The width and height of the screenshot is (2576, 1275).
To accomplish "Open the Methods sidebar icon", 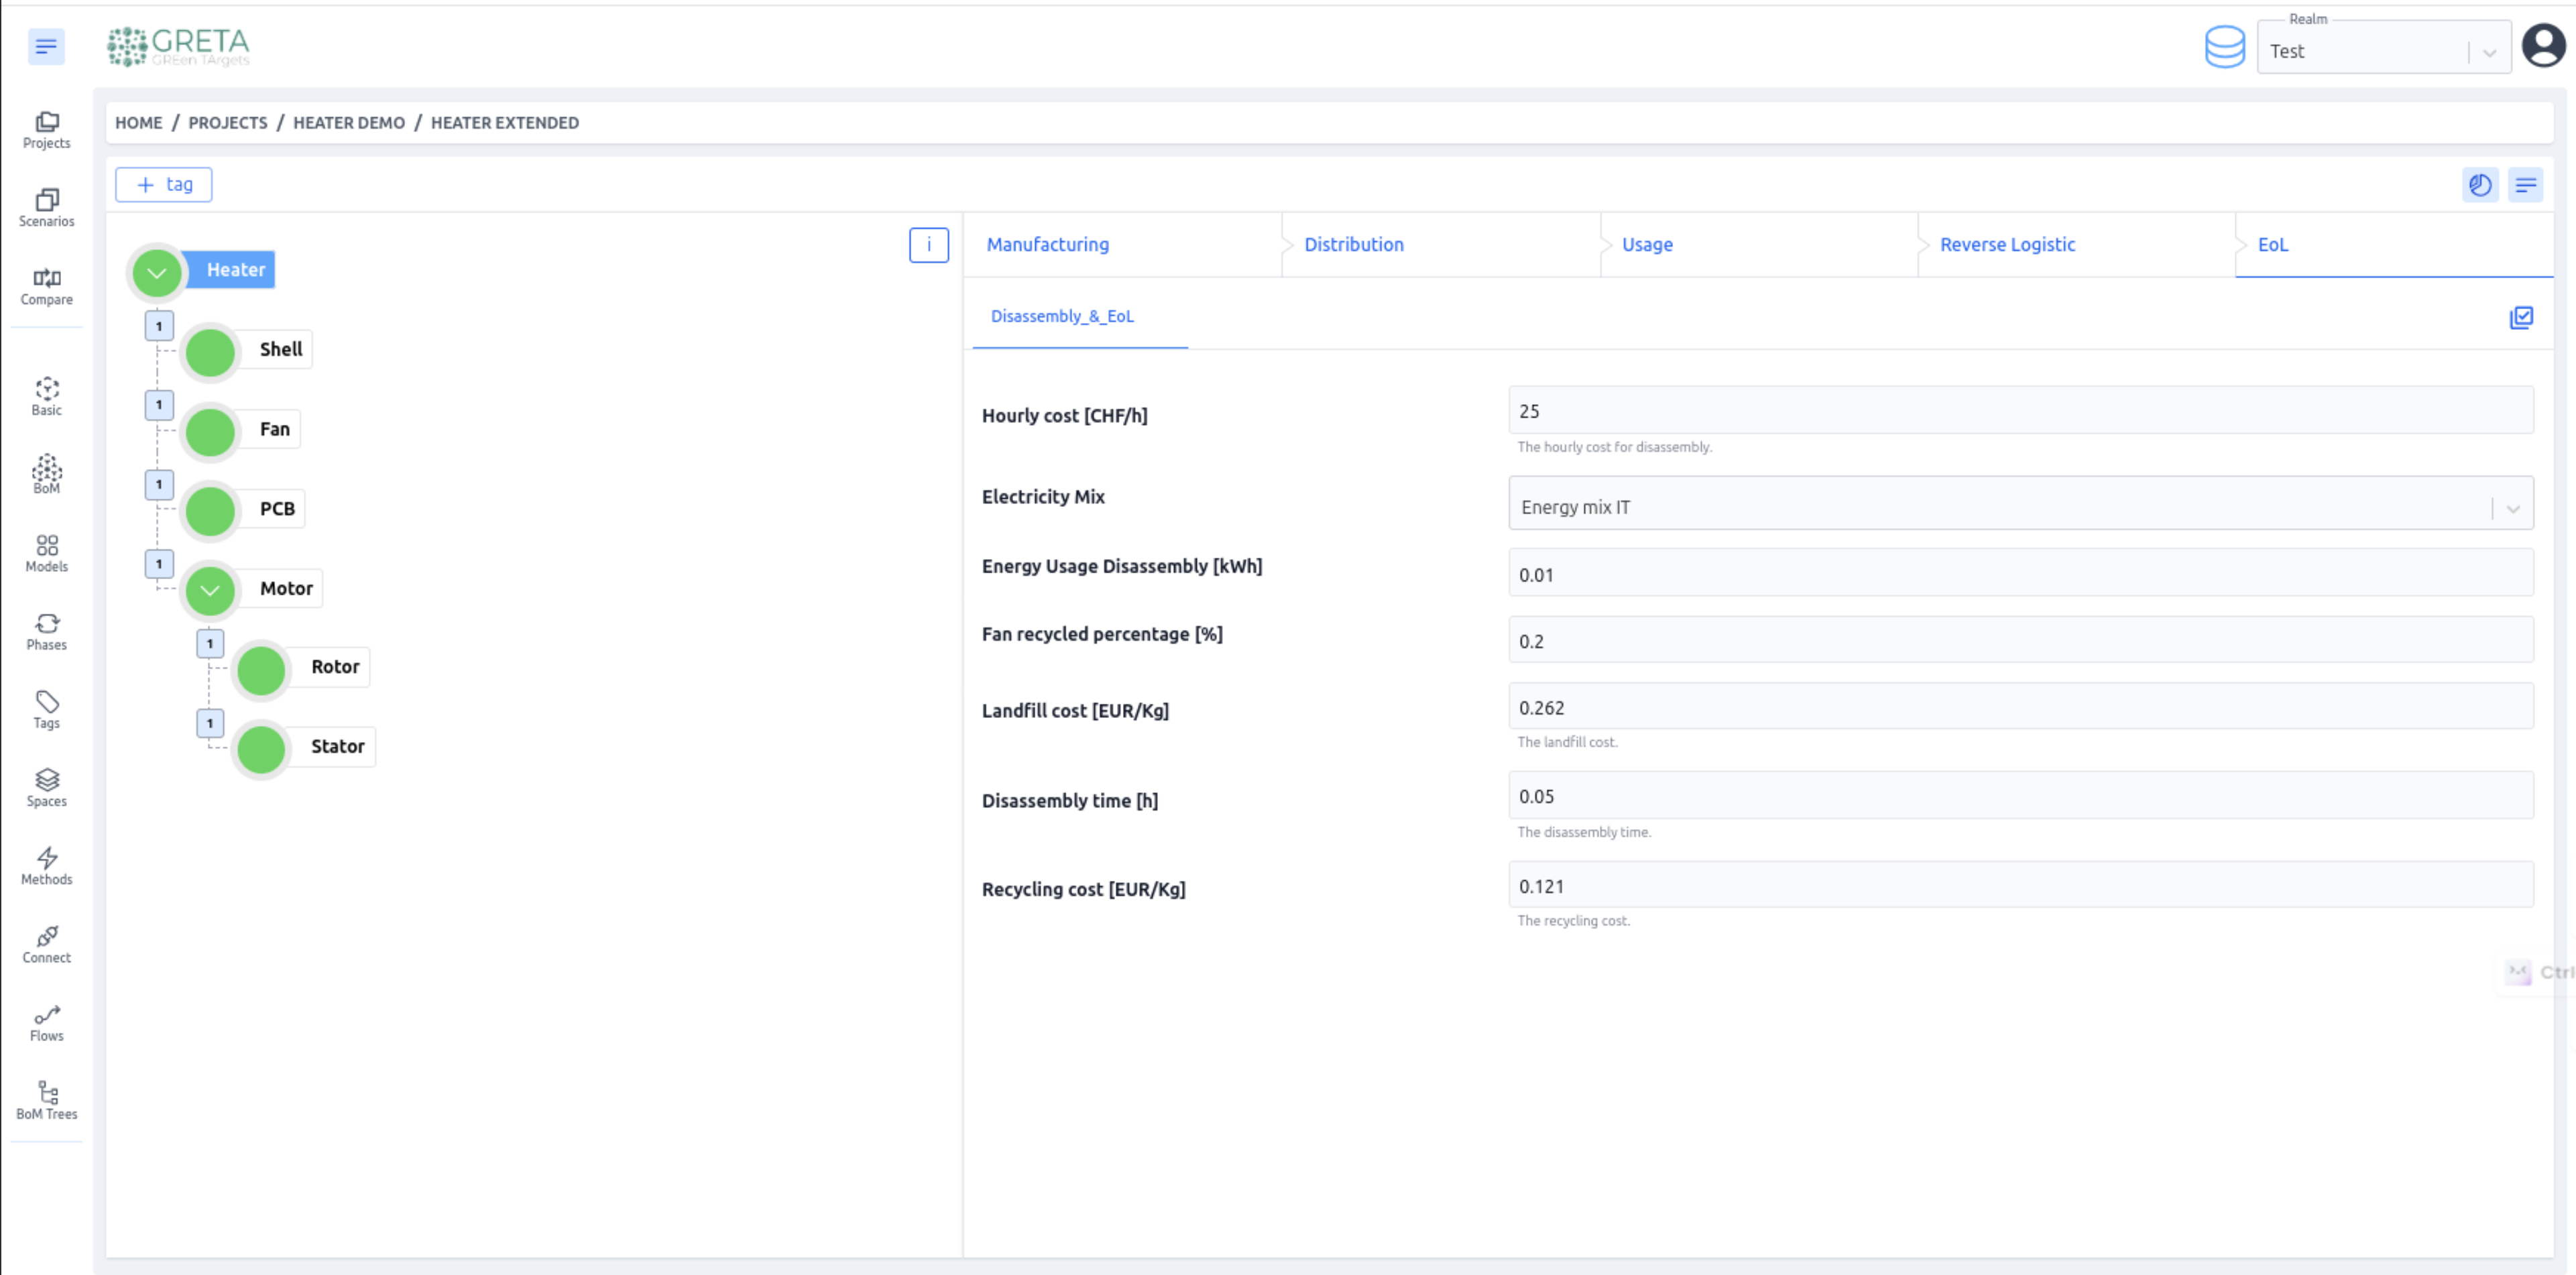I will pyautogui.click(x=46, y=866).
